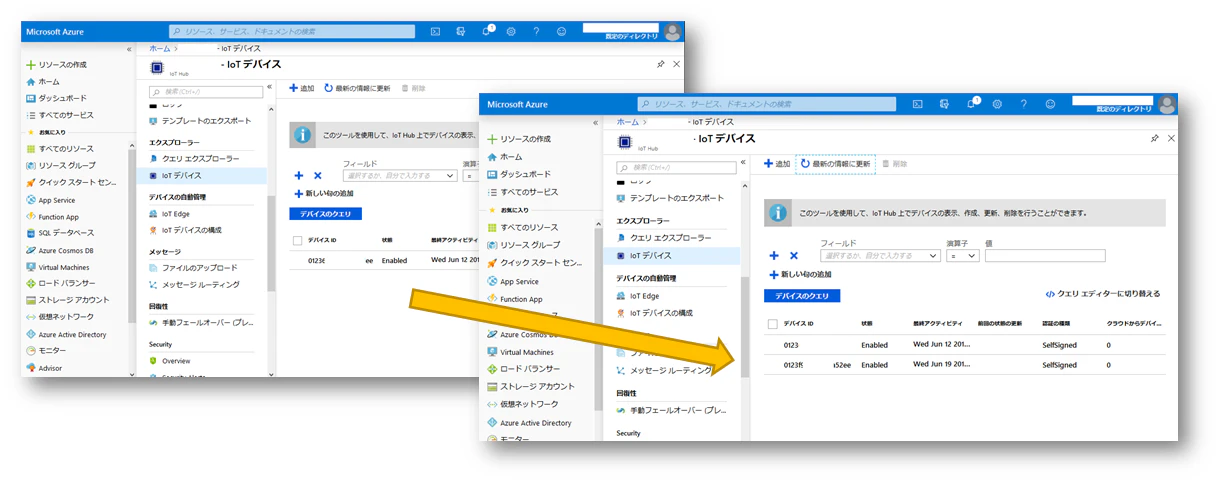Open account avatar in front window
Image resolution: width=1220 pixels, height=483 pixels.
click(1167, 104)
